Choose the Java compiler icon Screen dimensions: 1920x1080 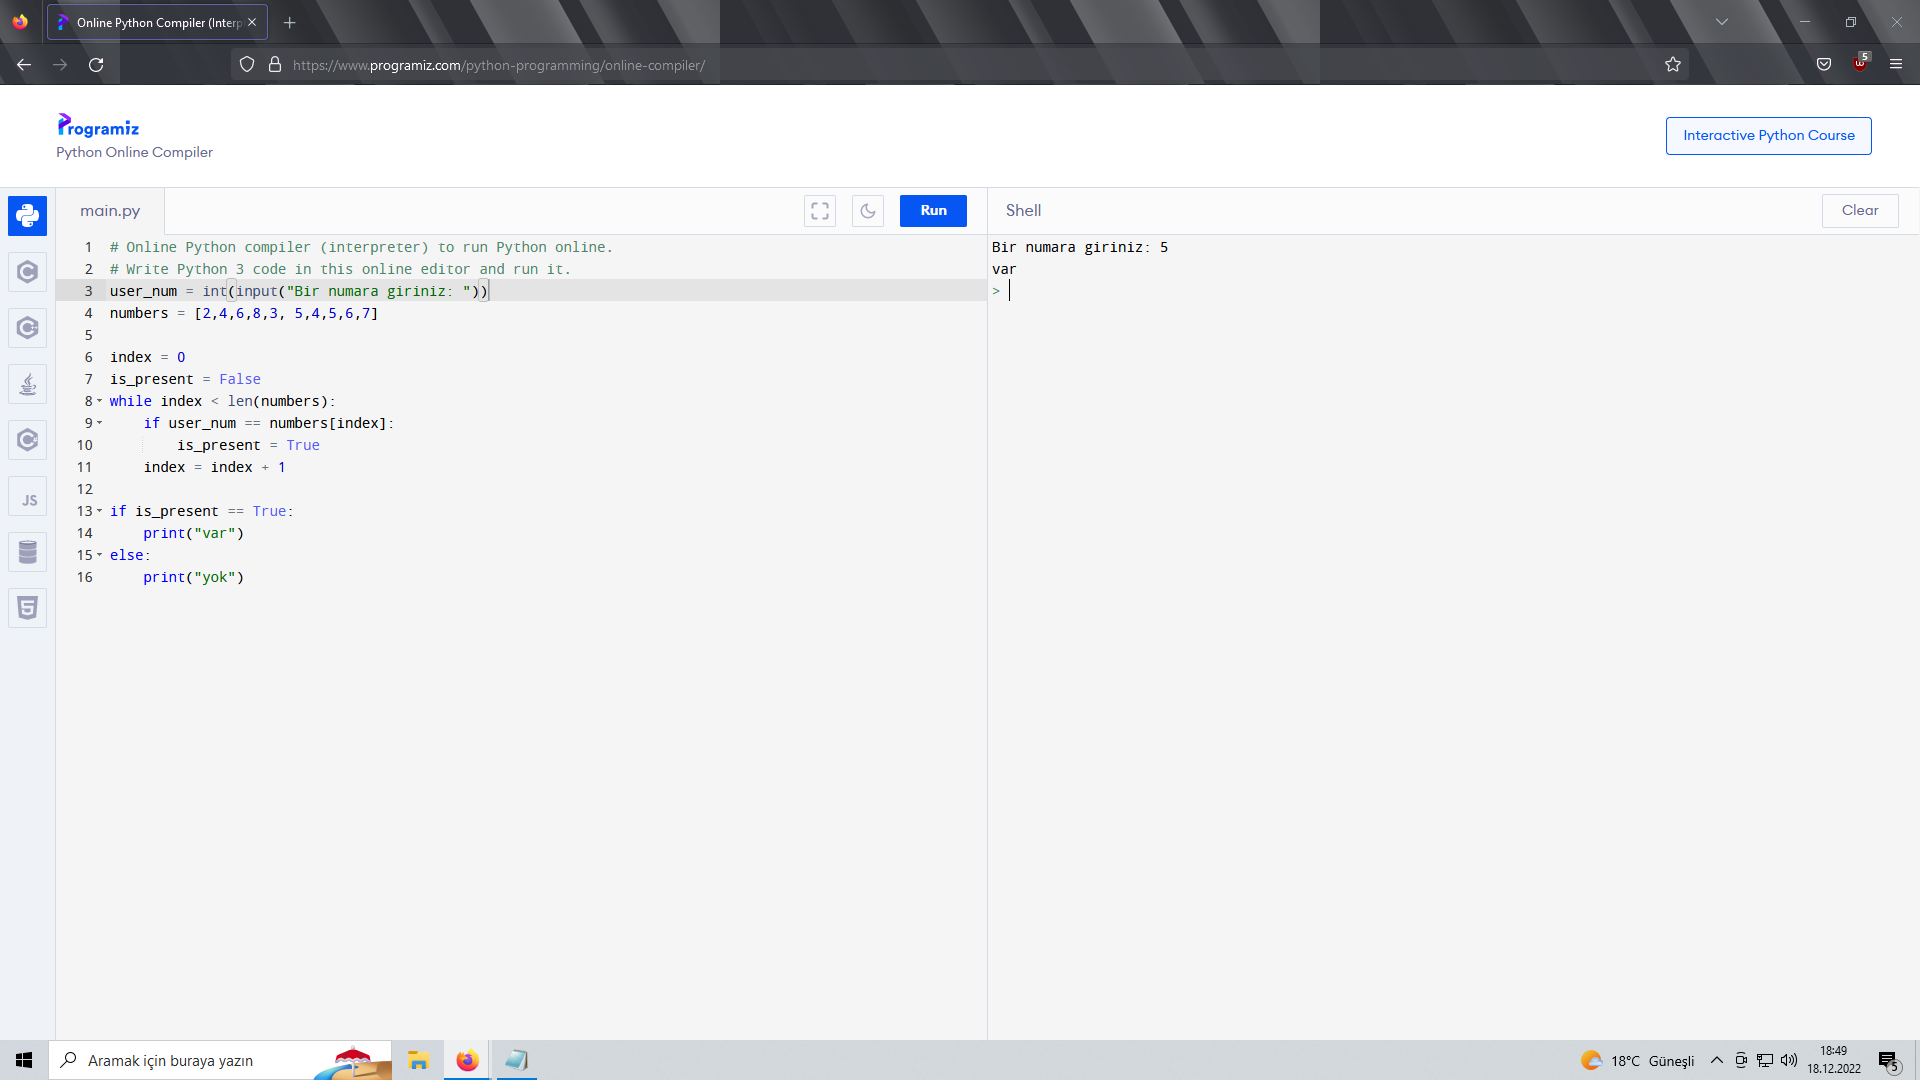(27, 384)
